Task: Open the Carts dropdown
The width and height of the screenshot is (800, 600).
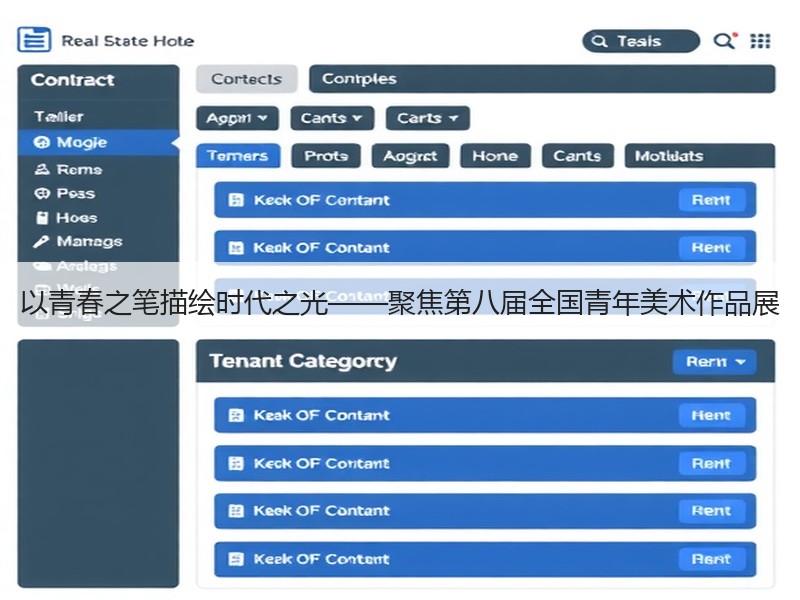Action: click(x=428, y=118)
